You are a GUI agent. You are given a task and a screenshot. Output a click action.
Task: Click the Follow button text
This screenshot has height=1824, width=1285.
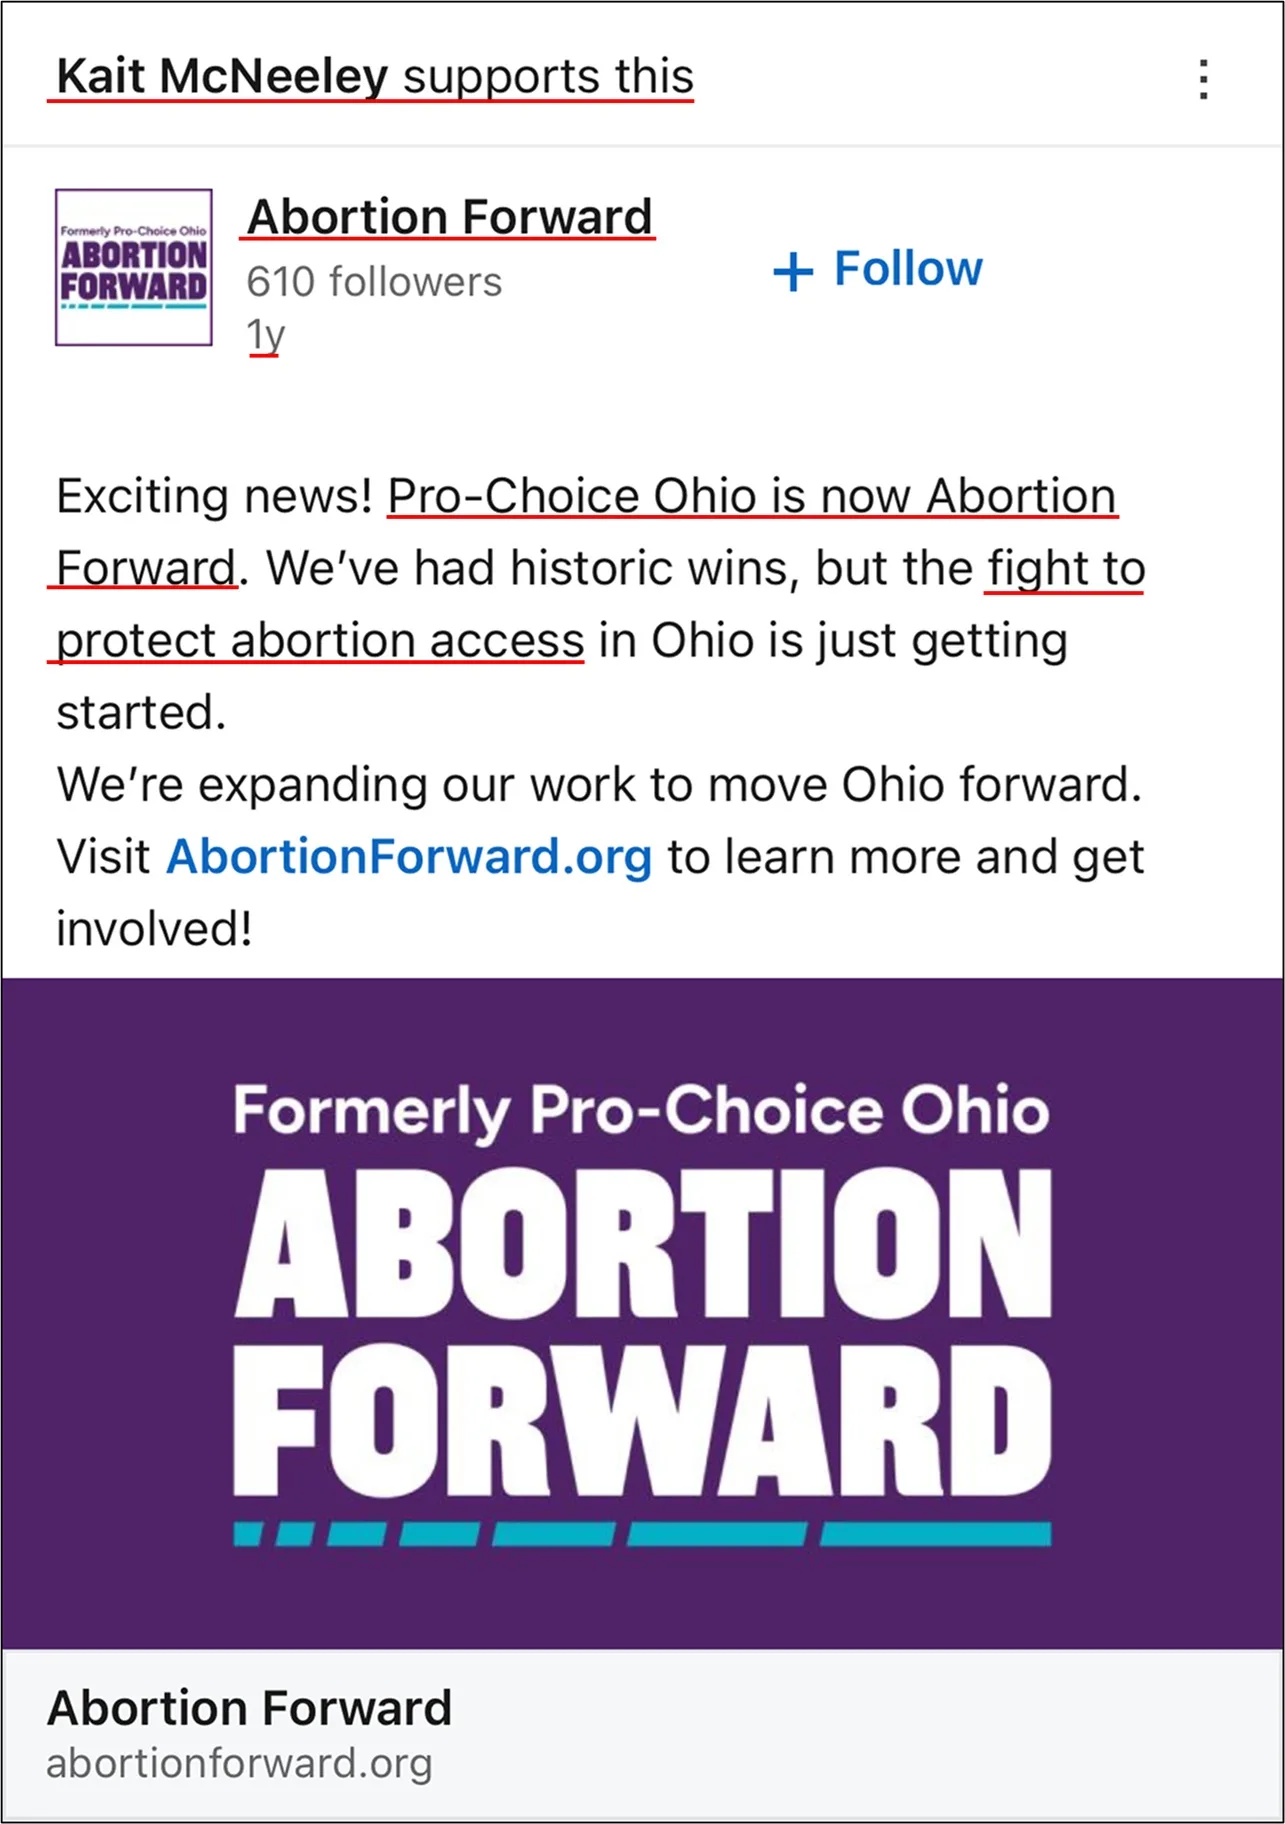(x=908, y=269)
